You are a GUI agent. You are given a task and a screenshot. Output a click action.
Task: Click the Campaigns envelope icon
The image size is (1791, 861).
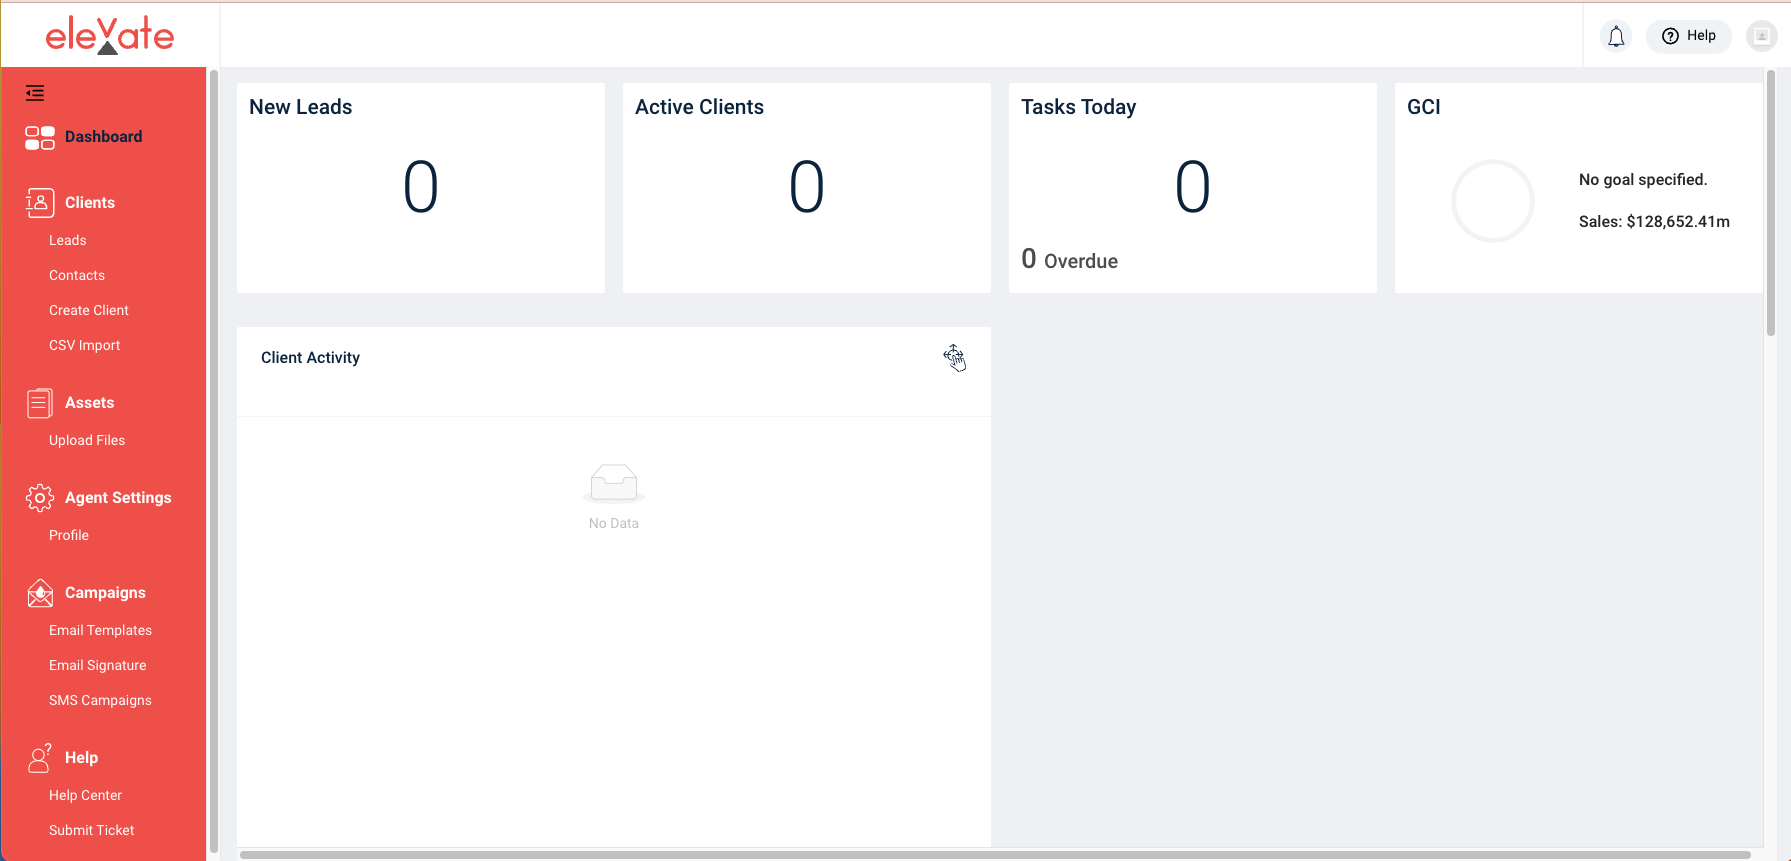(x=40, y=593)
